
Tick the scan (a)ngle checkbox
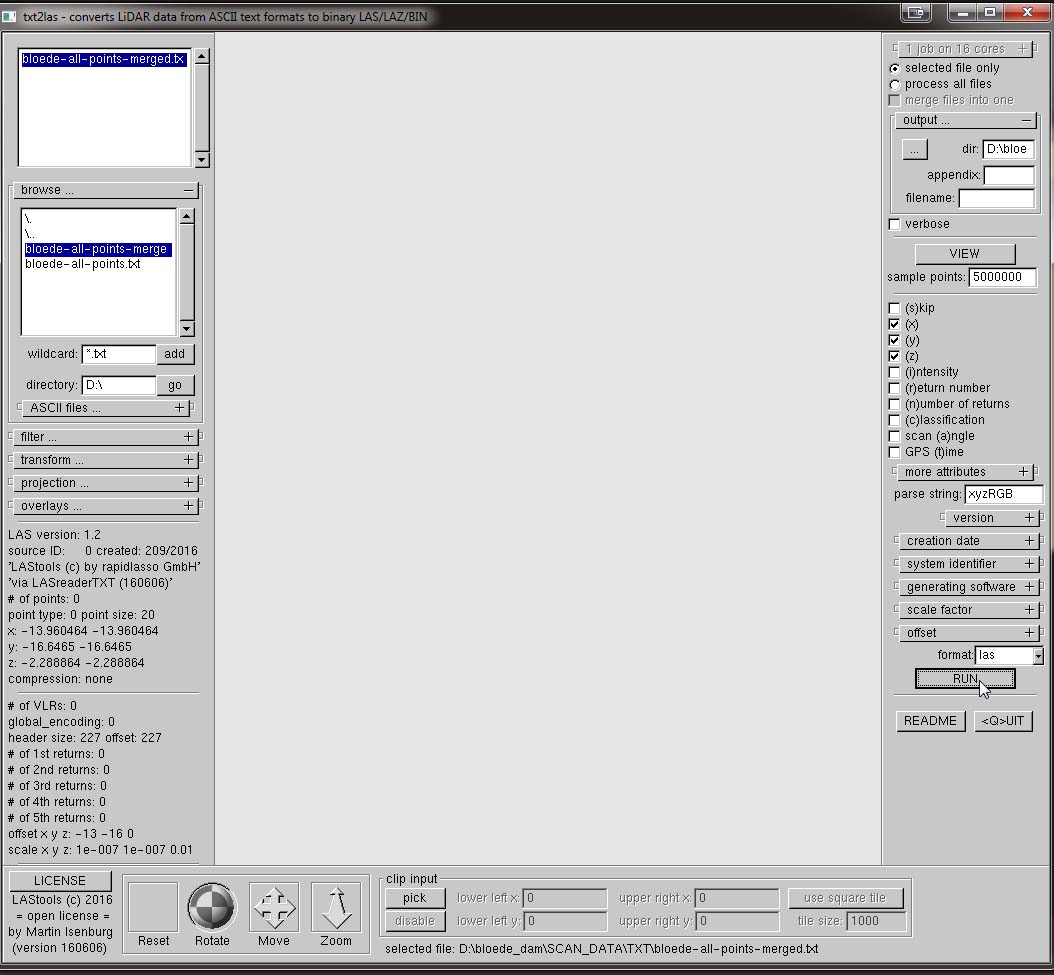pos(894,436)
